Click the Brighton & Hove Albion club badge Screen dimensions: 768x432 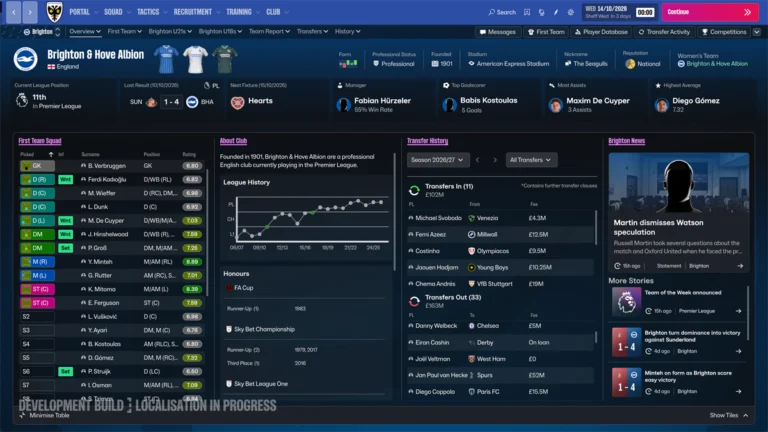[25, 59]
